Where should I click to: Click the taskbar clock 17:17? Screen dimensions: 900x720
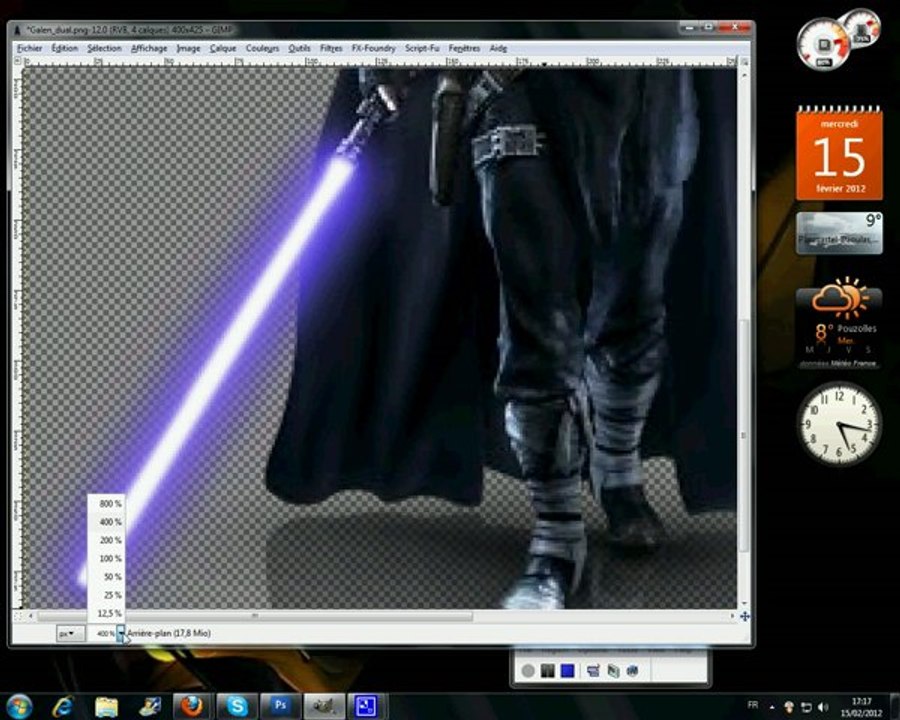click(x=861, y=707)
